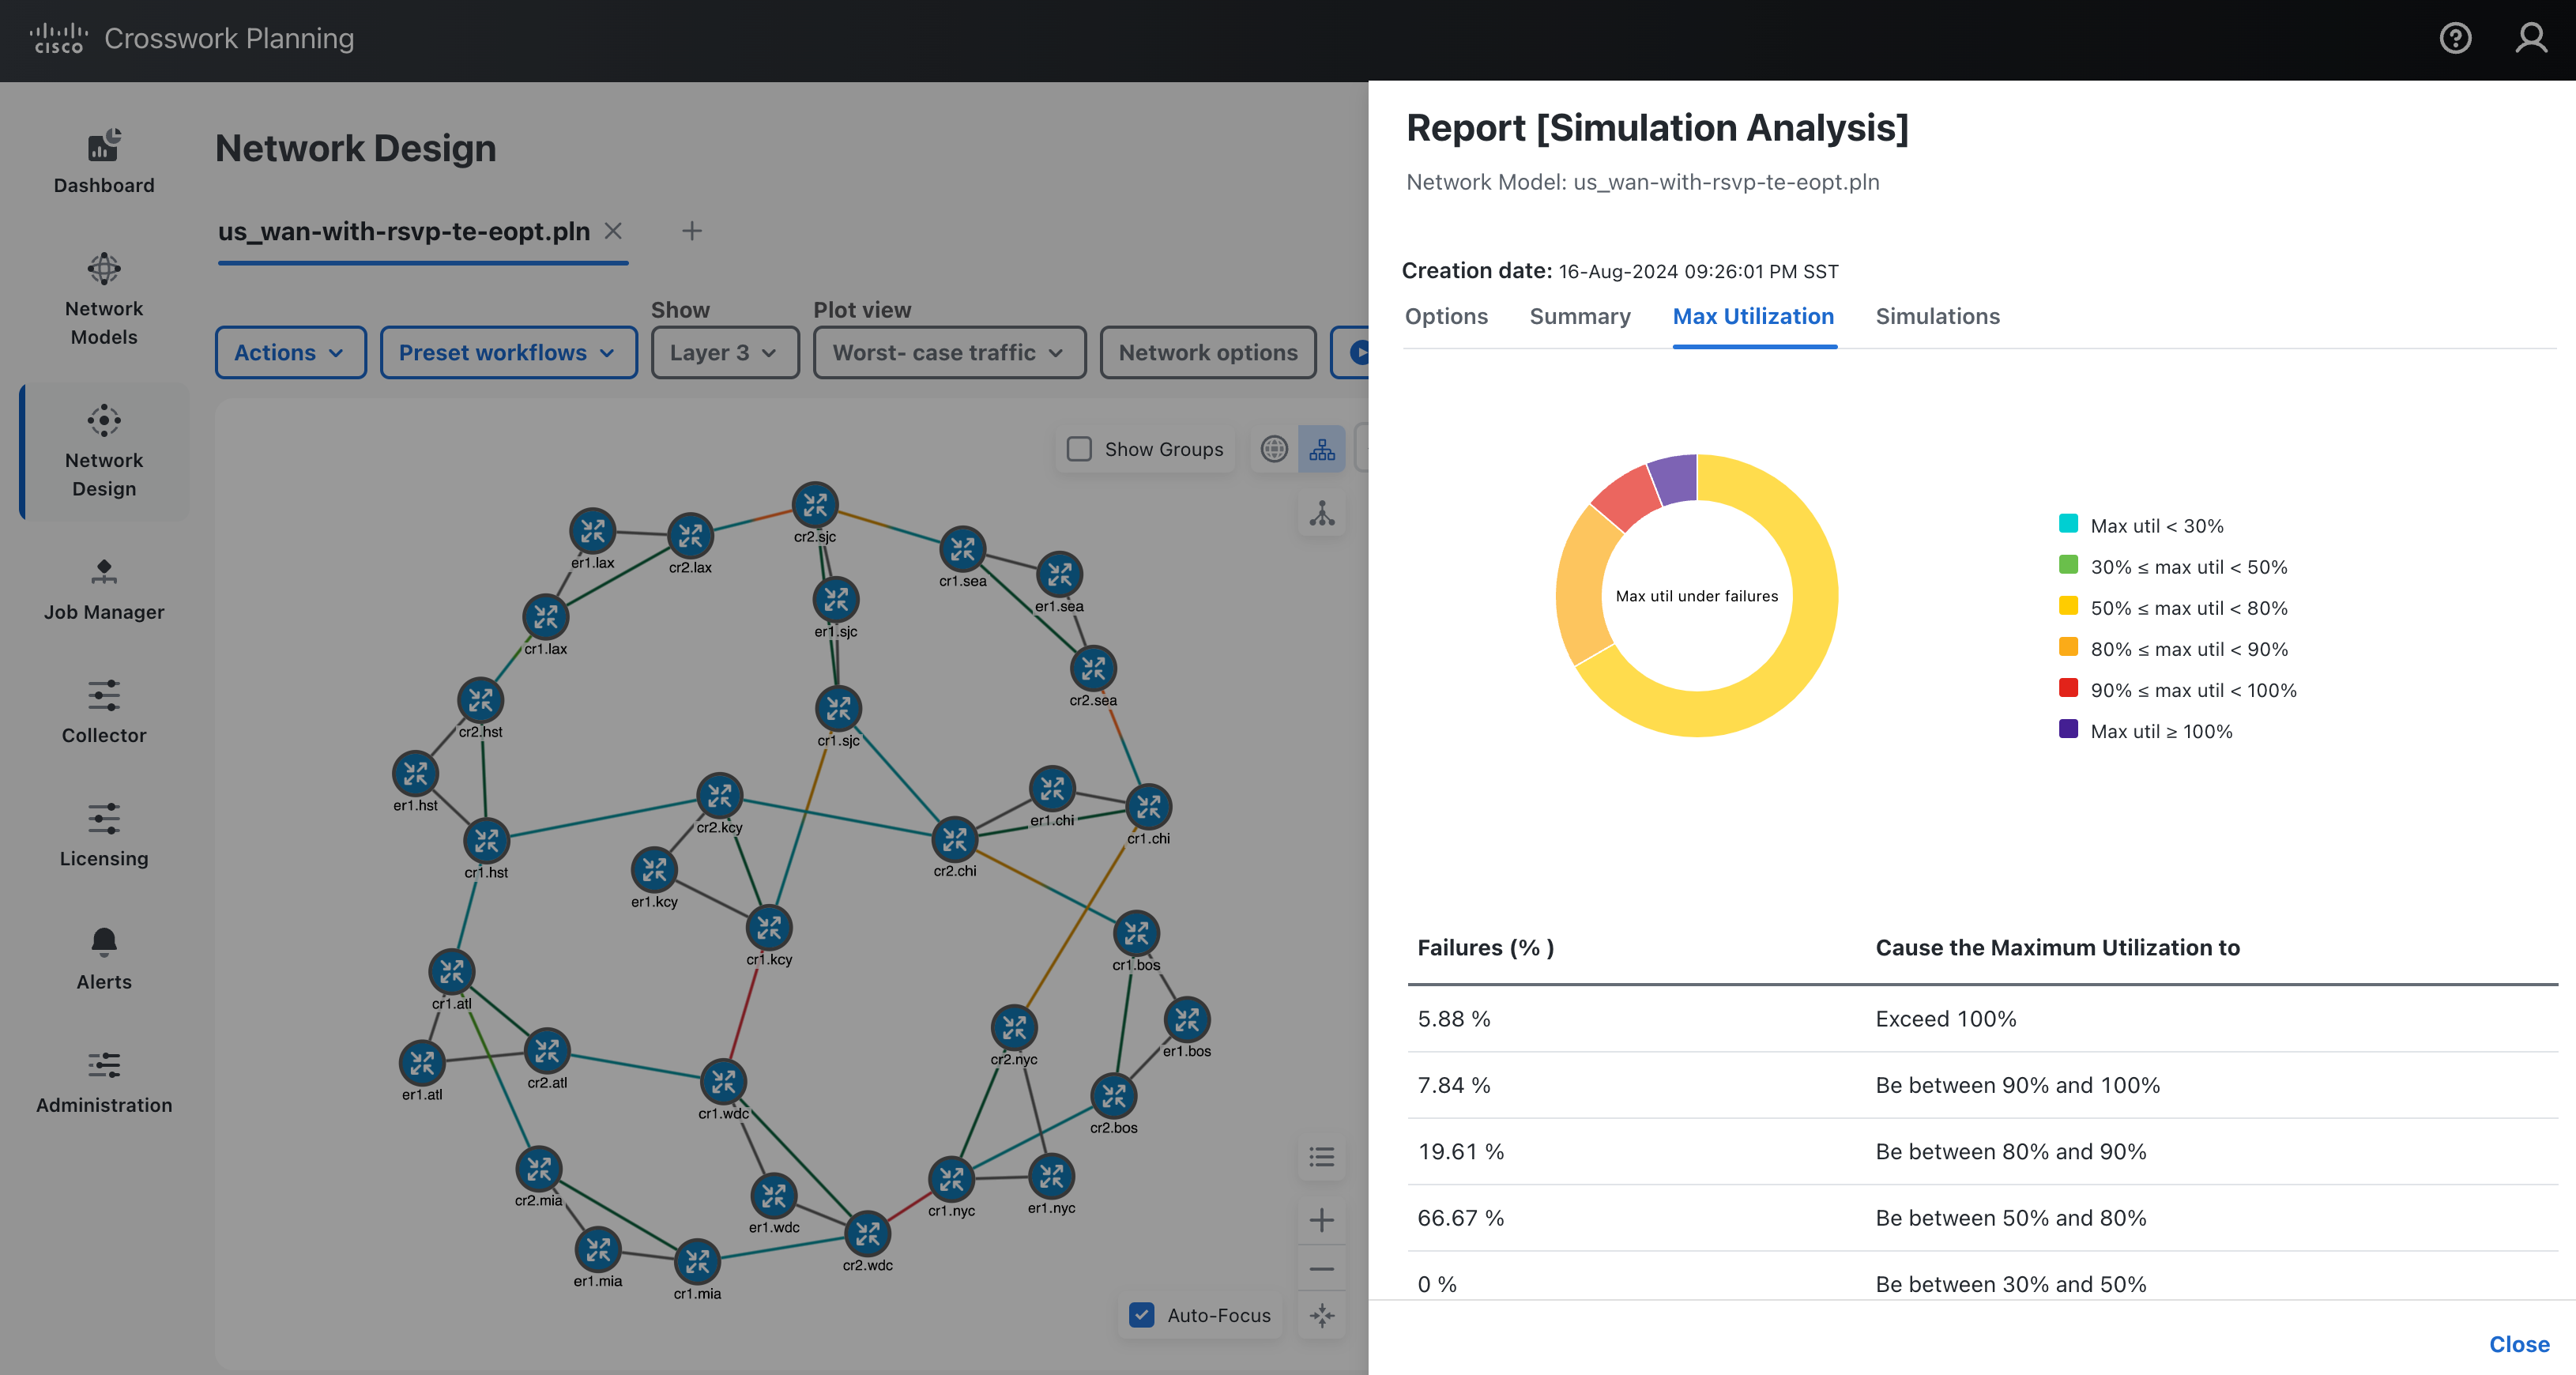Screen dimensions: 2576x1375
Task: Toggle the Show Groups checkbox
Action: tap(1077, 450)
